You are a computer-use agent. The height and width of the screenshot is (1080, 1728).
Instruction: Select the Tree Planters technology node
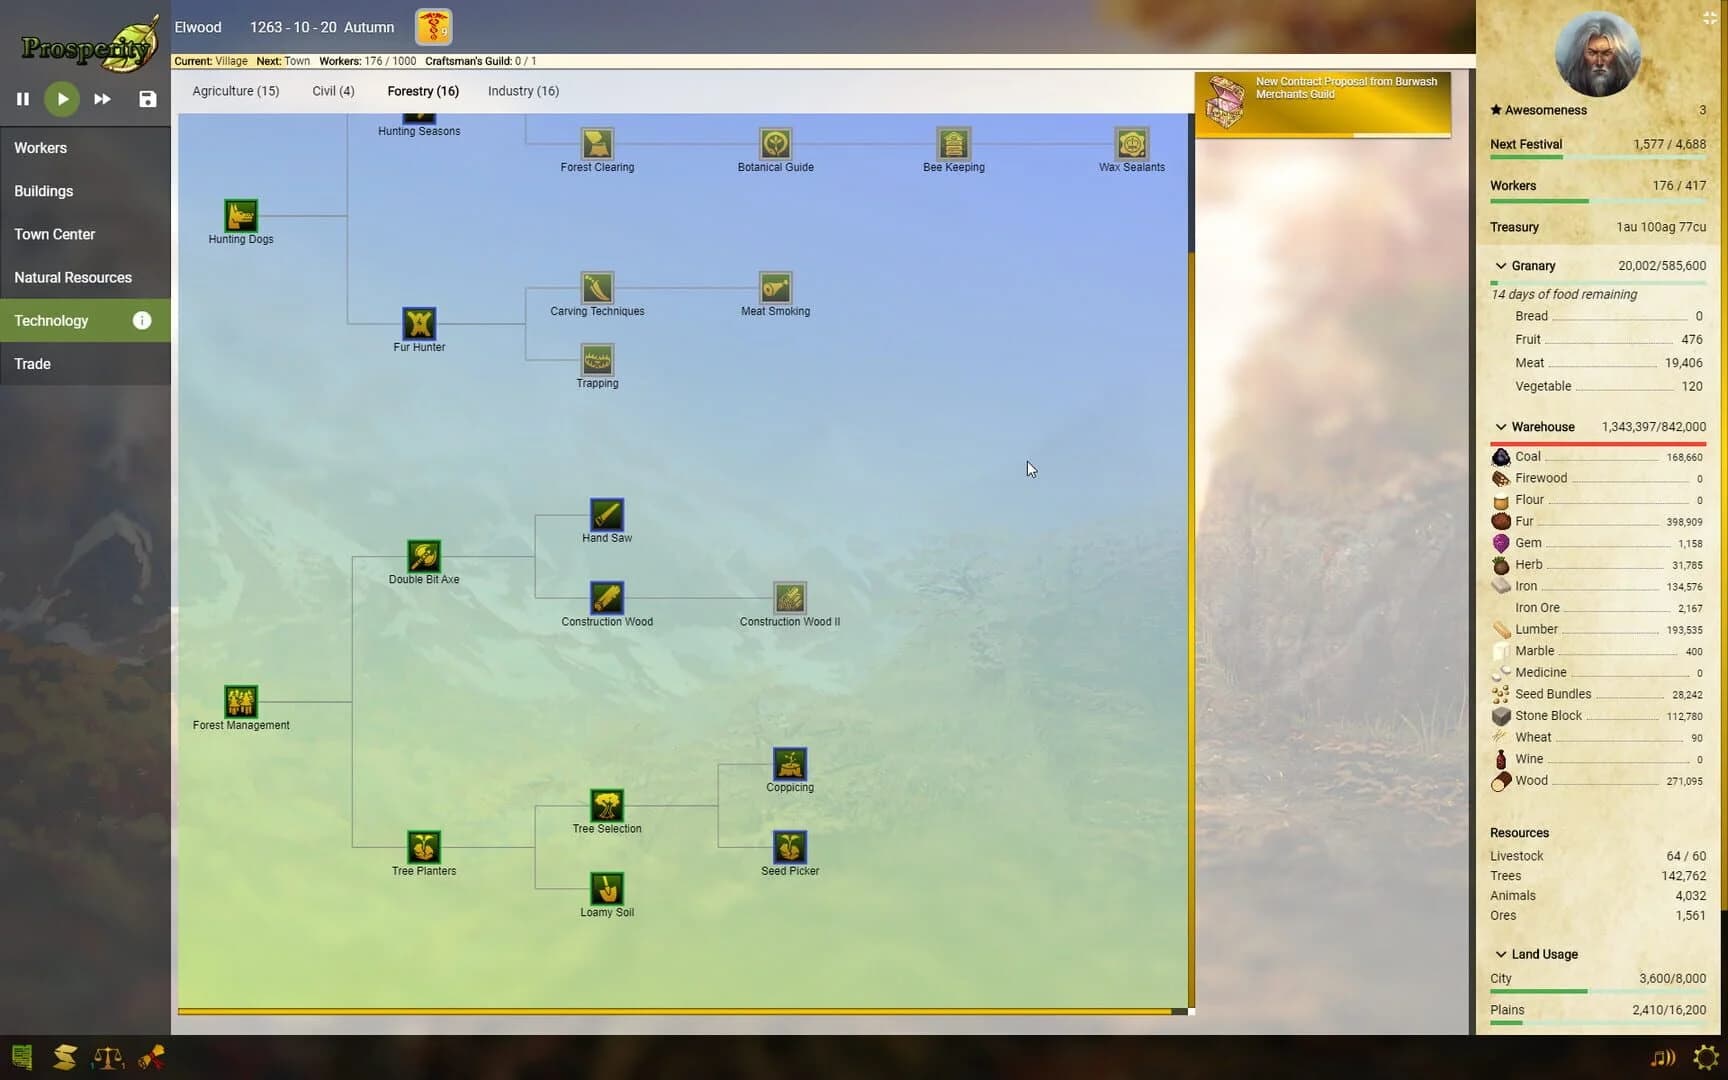pyautogui.click(x=423, y=845)
